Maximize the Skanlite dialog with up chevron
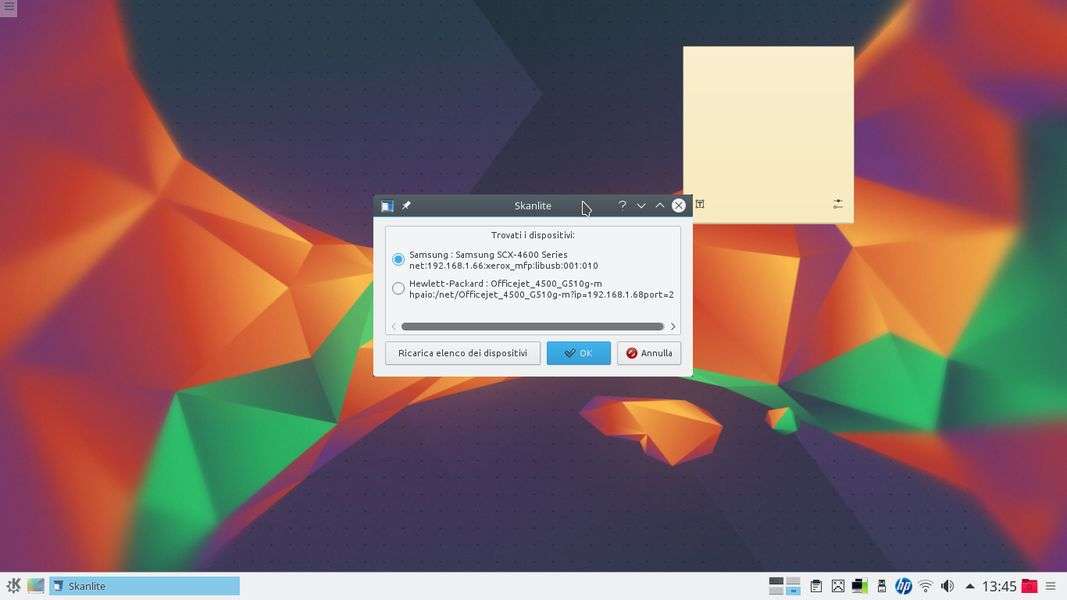Image resolution: width=1067 pixels, height=600 pixels. [x=659, y=205]
